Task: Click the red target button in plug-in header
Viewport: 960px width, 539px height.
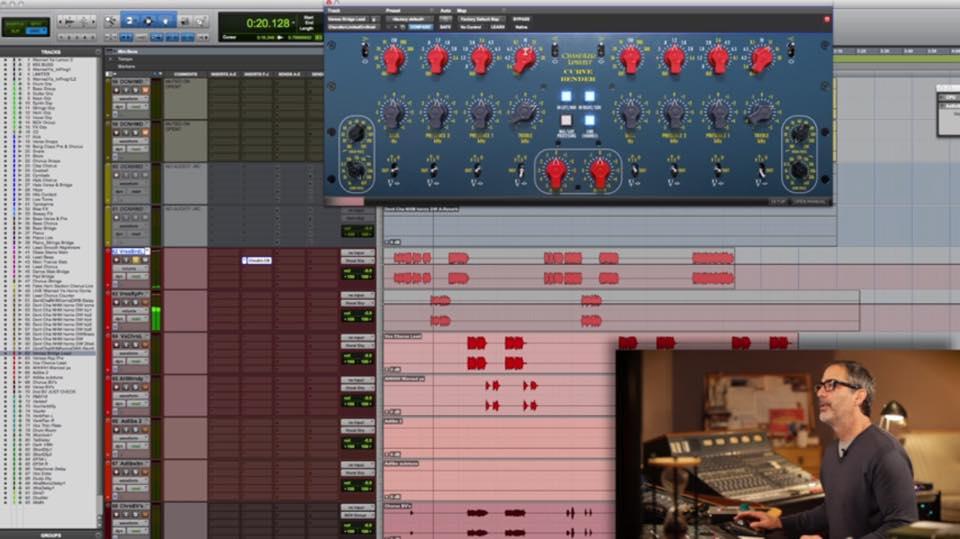Action: click(827, 19)
